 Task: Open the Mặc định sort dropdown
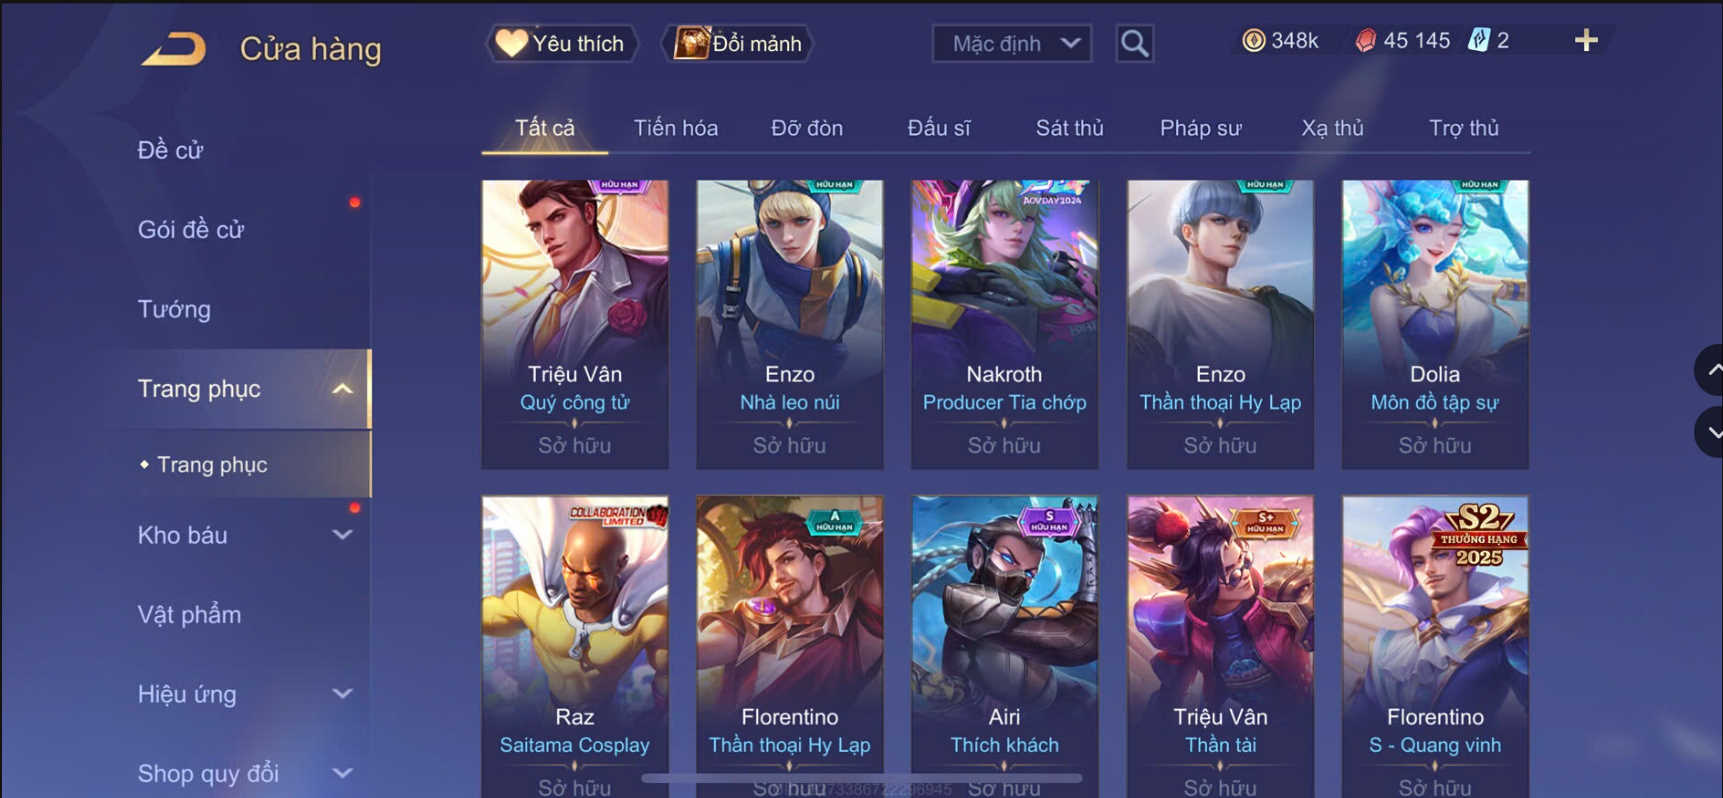1011,43
